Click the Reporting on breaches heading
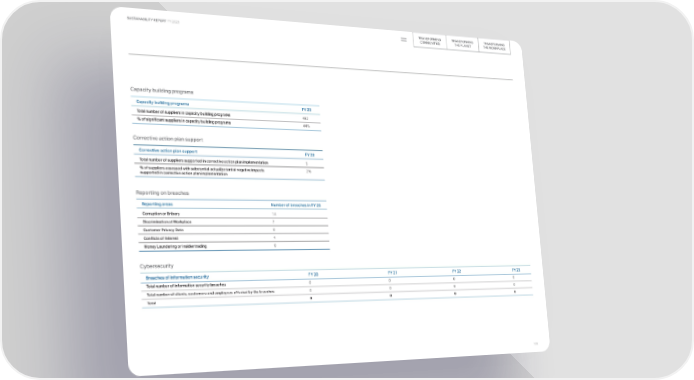This screenshot has height=380, width=694. pos(162,193)
